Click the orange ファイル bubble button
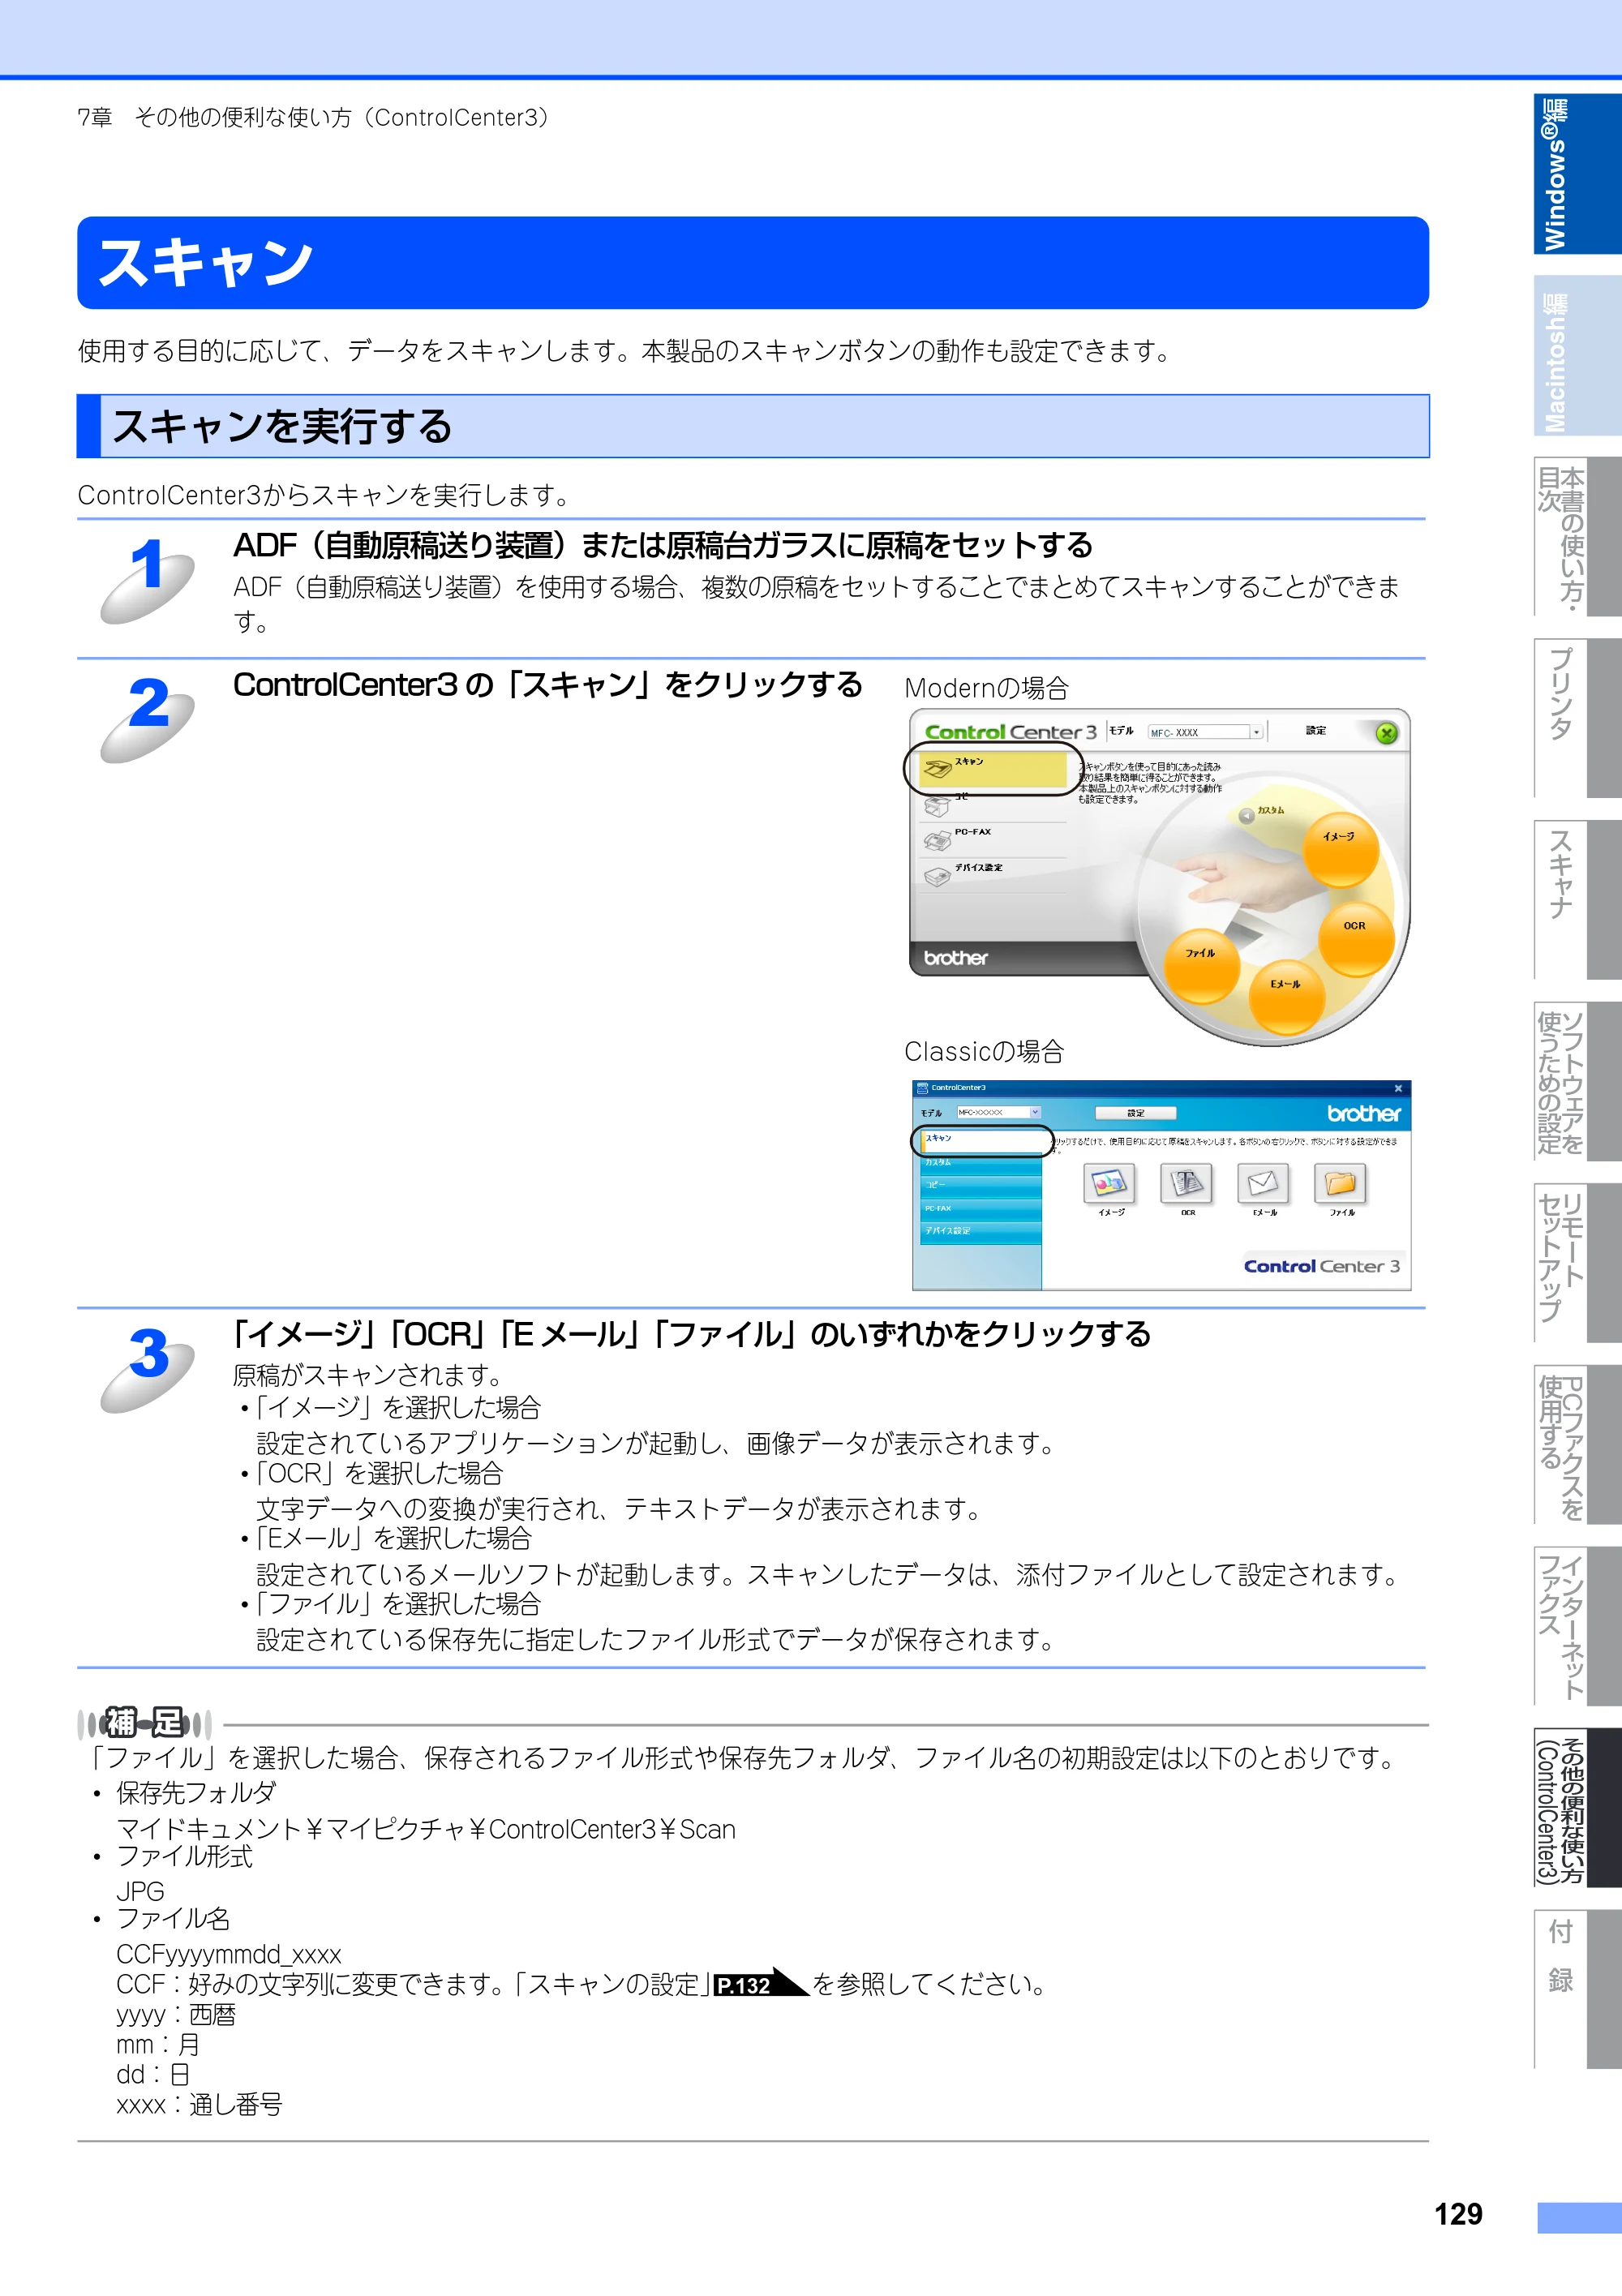This screenshot has width=1622, height=2296. click(x=1201, y=965)
